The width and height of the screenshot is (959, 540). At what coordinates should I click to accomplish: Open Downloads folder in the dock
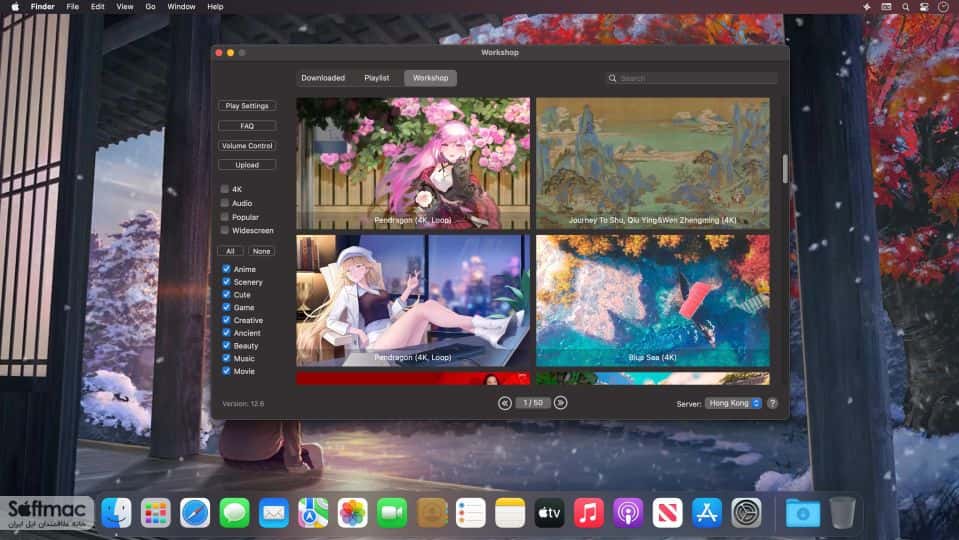pyautogui.click(x=802, y=512)
